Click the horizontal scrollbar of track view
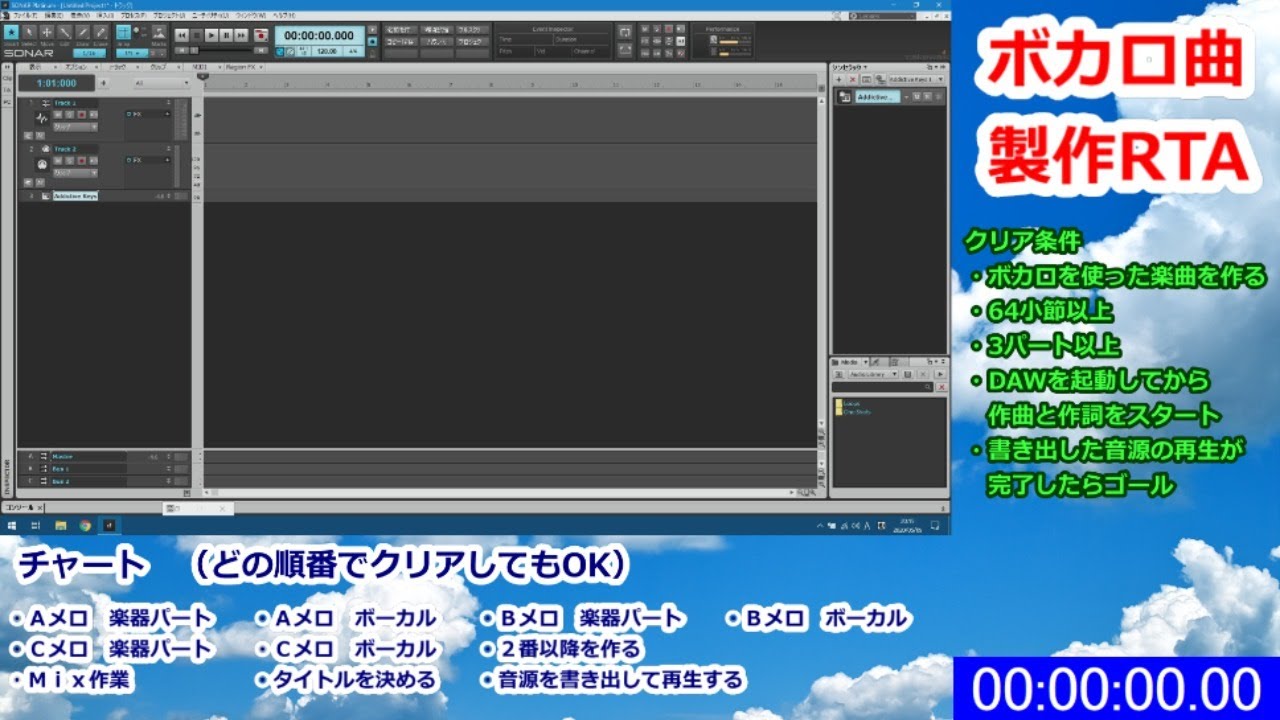The width and height of the screenshot is (1280, 720). coord(500,492)
